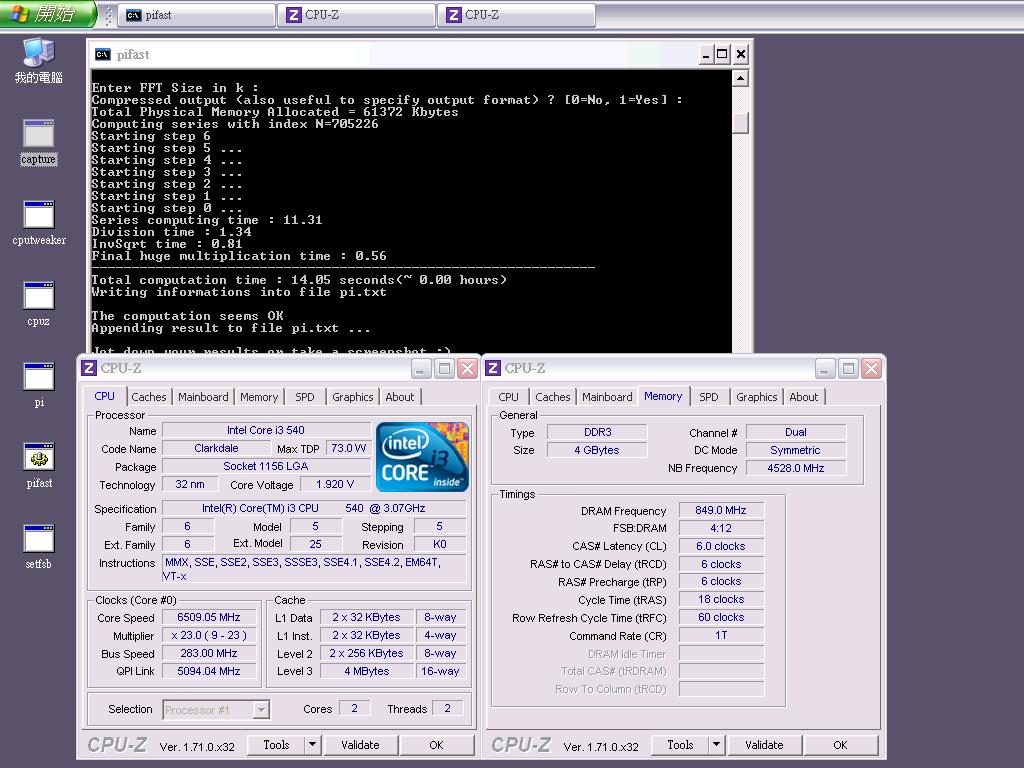This screenshot has height=768, width=1024.
Task: Open the 我的電腦 desktop icon
Action: pyautogui.click(x=39, y=60)
